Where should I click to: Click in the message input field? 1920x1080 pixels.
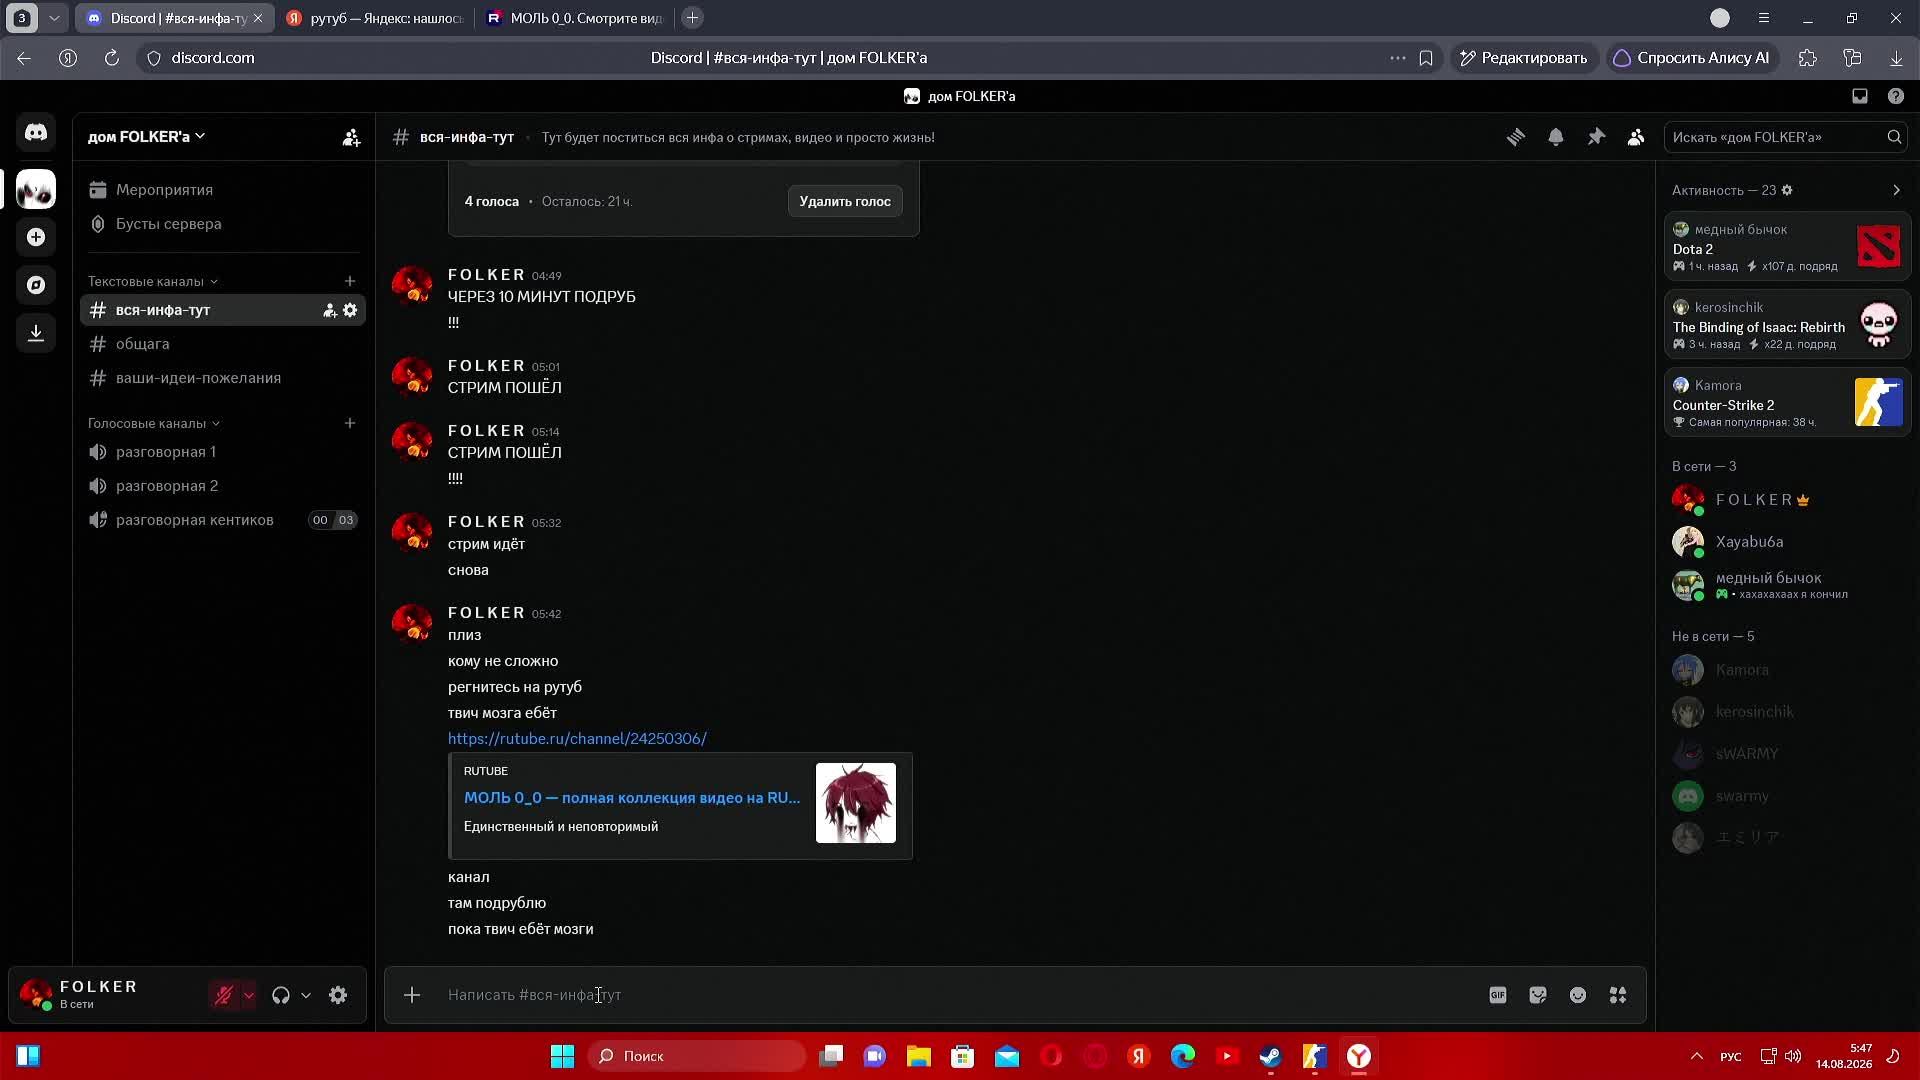coord(960,995)
